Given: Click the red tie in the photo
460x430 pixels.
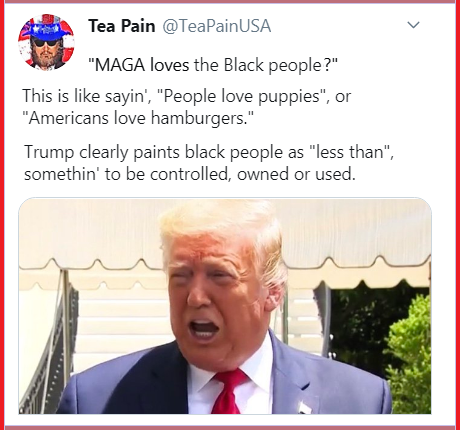Looking at the screenshot, I should point(229,392).
